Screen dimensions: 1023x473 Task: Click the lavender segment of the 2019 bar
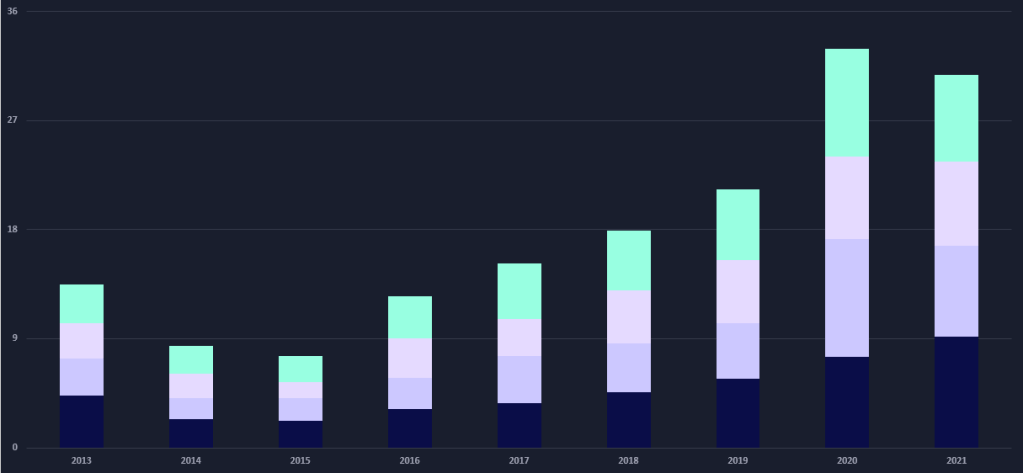[737, 350]
